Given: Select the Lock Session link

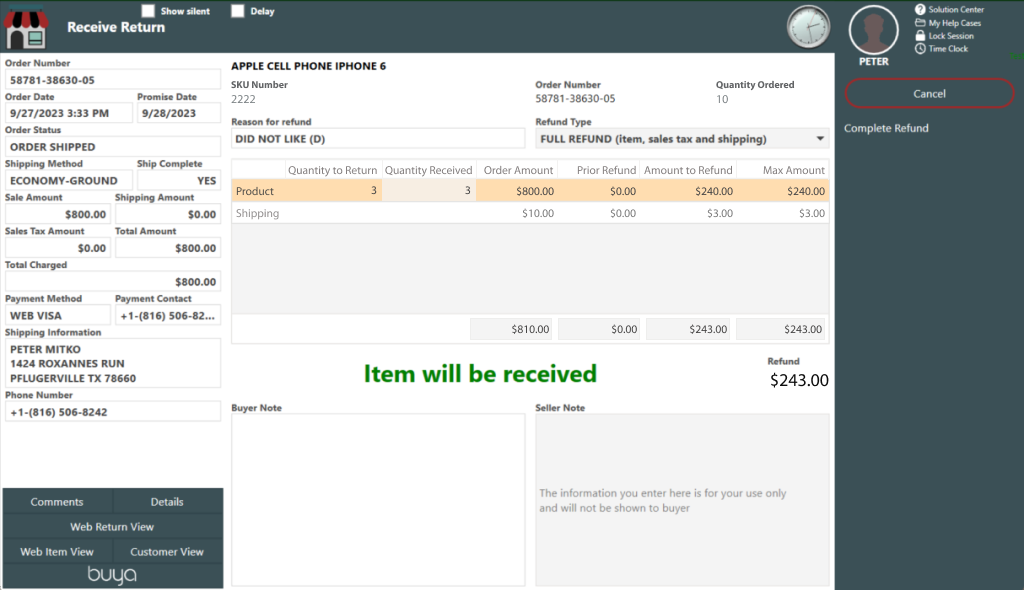Looking at the screenshot, I should (951, 36).
